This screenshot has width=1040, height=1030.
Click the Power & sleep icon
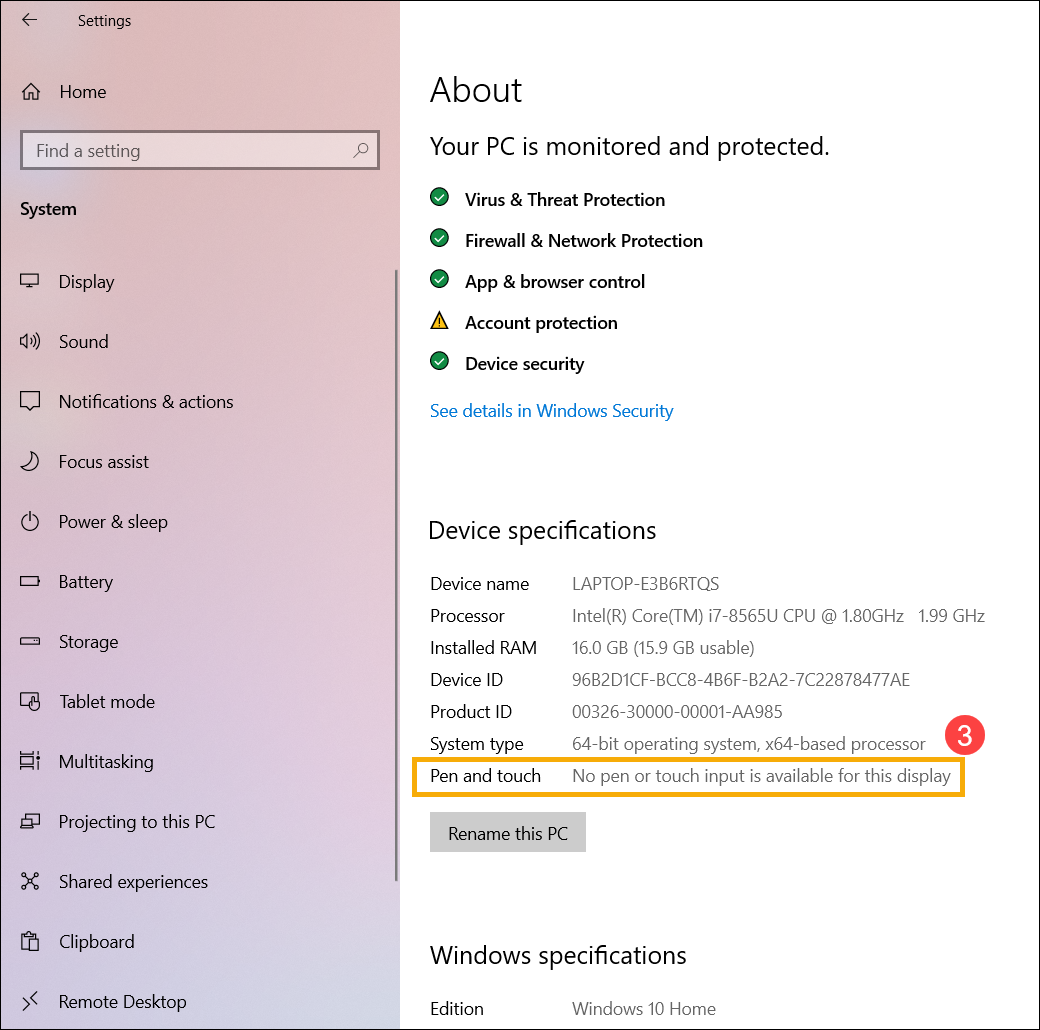tap(30, 522)
